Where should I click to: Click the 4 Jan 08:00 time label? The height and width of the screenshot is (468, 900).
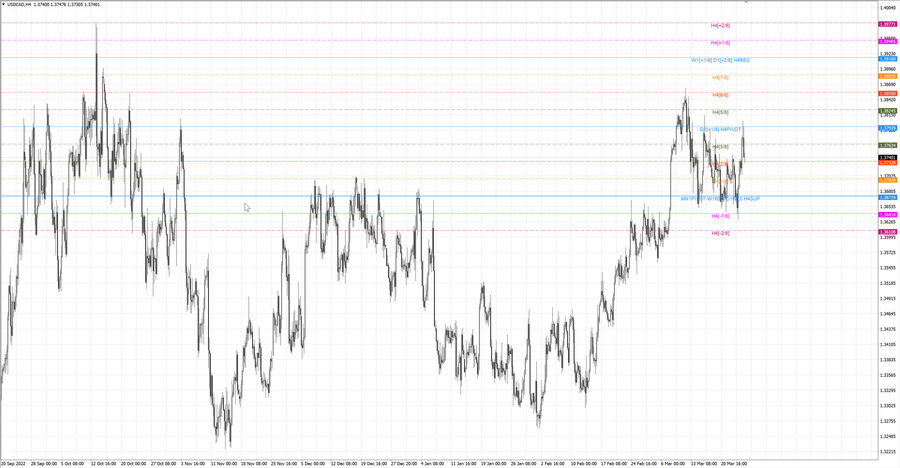pyautogui.click(x=432, y=463)
